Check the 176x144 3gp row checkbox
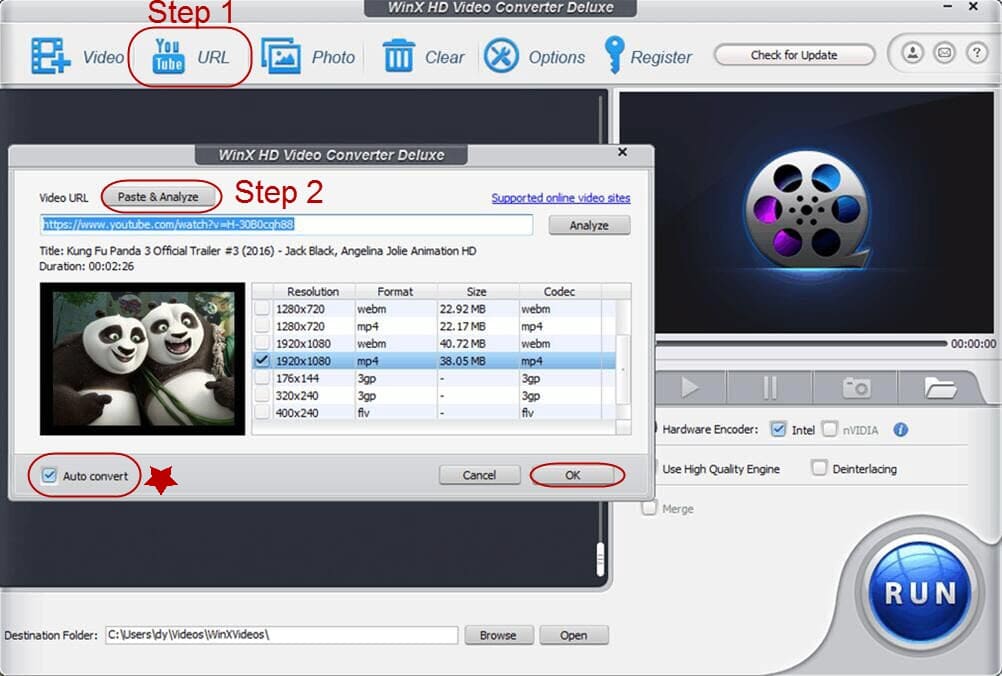 [262, 378]
